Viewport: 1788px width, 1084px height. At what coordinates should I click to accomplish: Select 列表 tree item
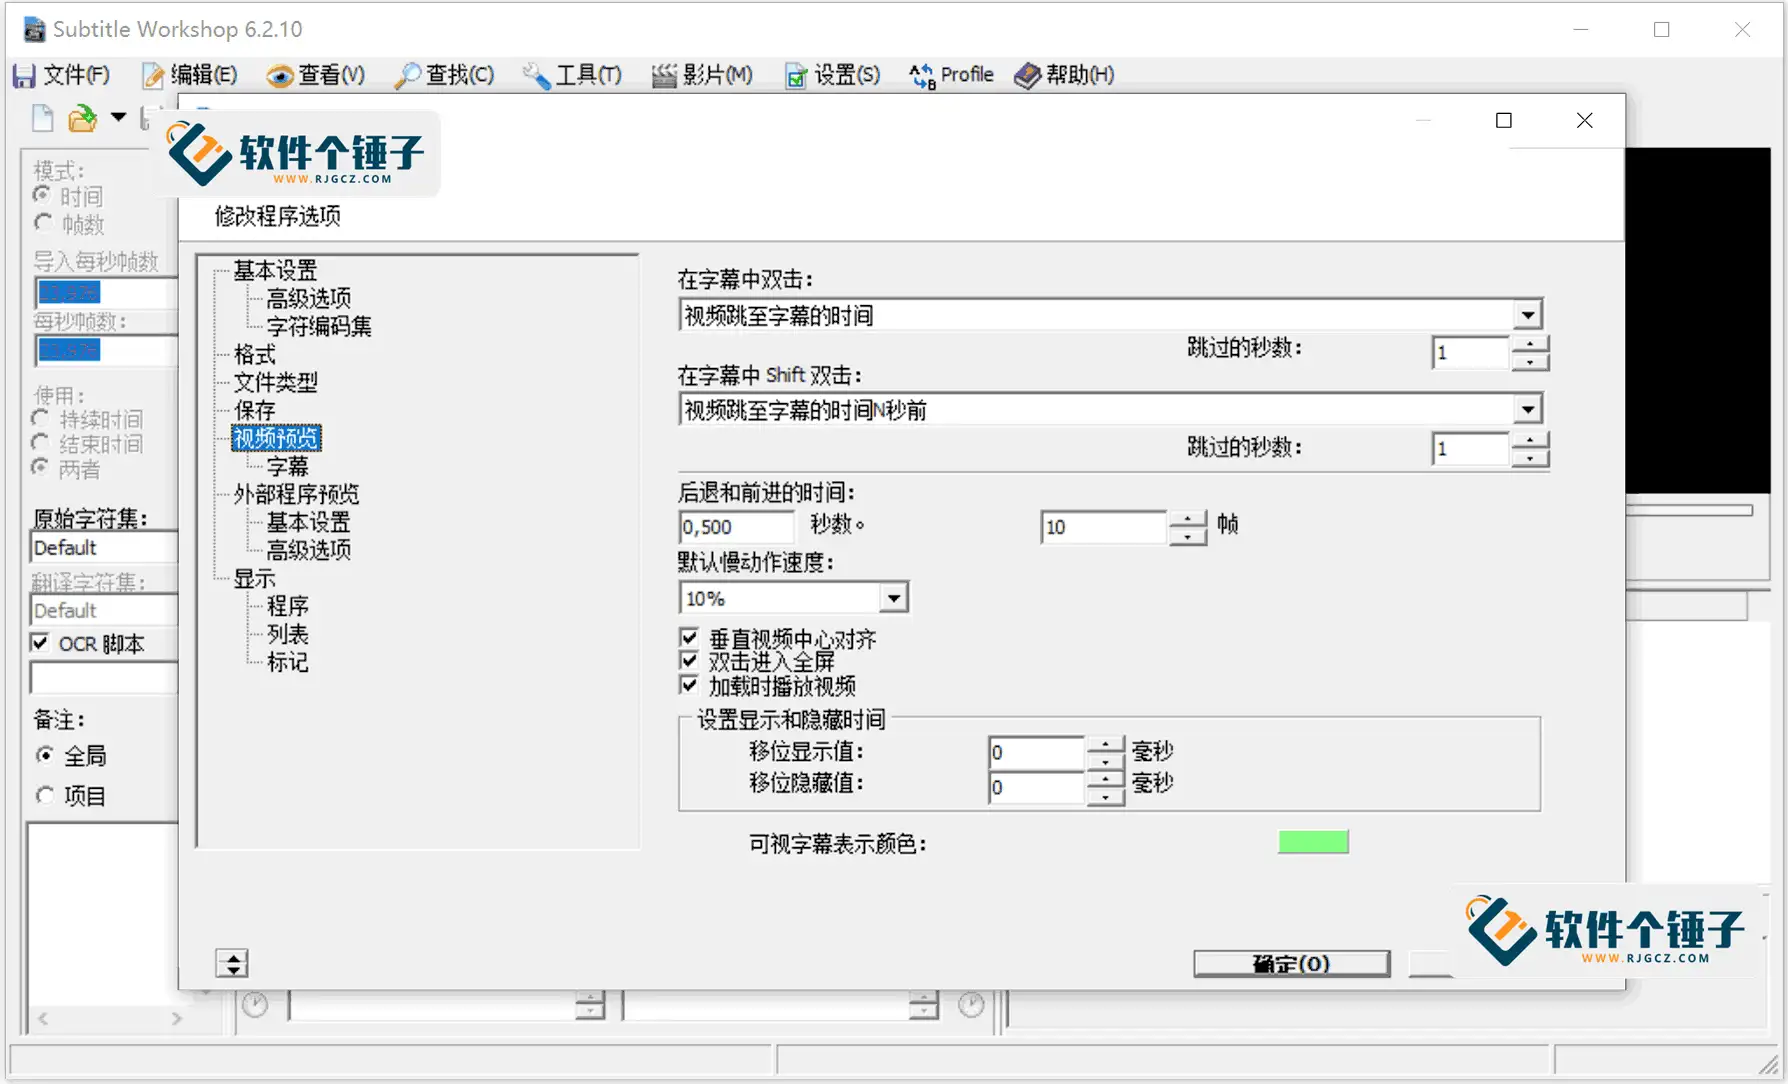pos(288,634)
